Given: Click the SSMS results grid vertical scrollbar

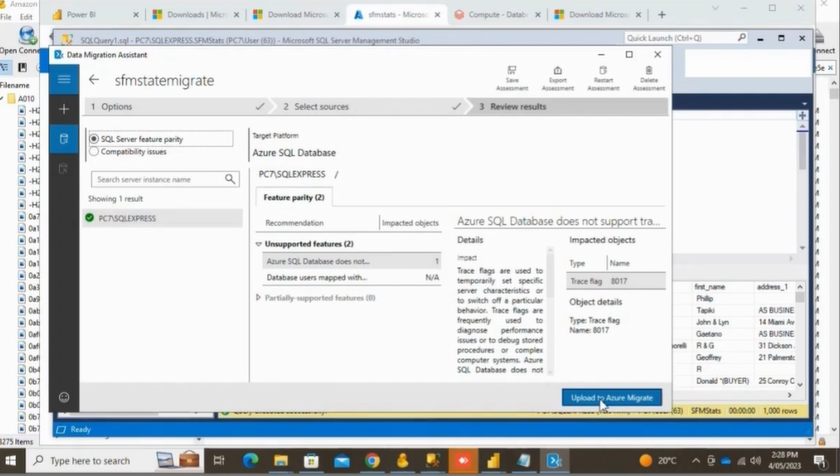Looking at the screenshot, I should [x=800, y=336].
